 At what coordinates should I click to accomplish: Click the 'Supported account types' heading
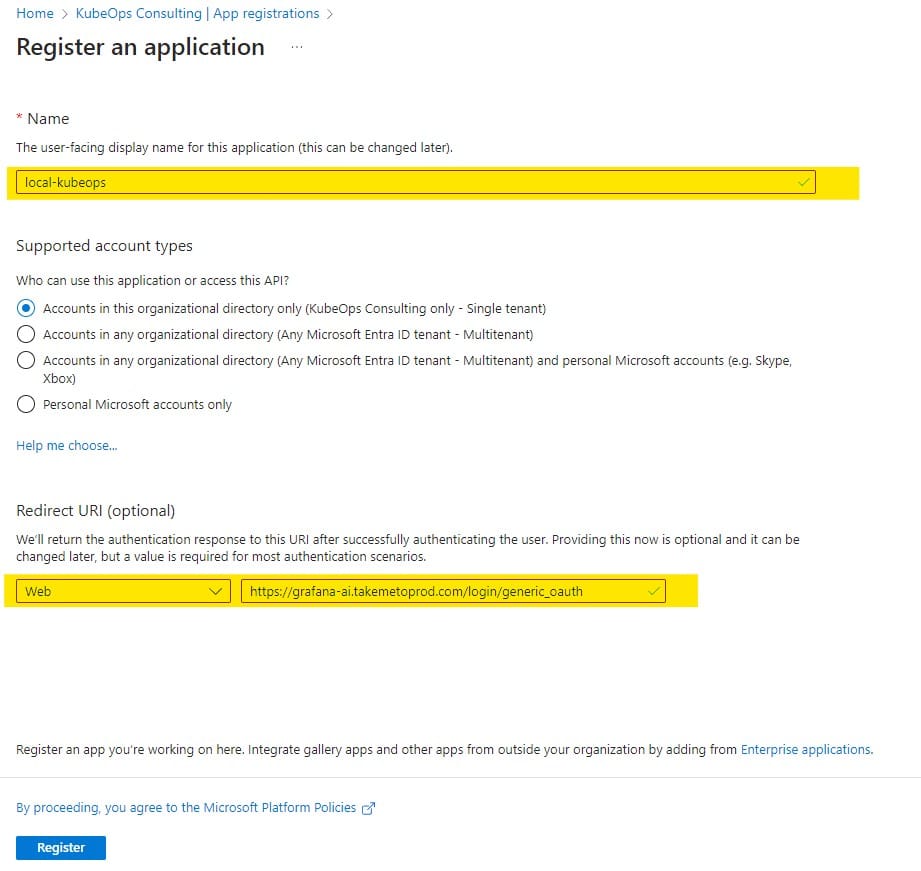point(104,246)
